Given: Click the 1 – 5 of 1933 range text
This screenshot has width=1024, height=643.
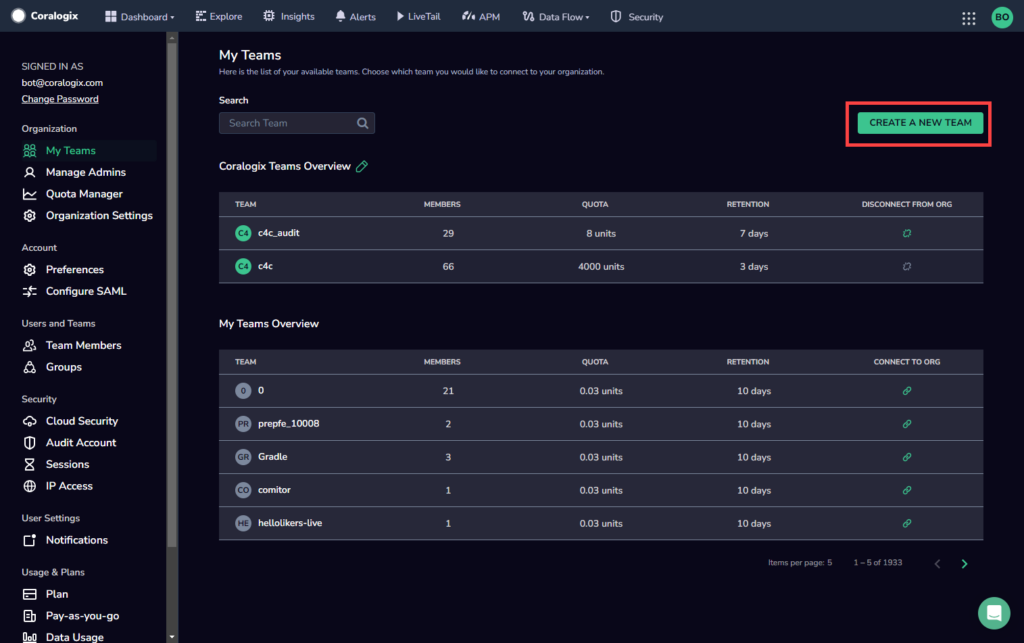Looking at the screenshot, I should click(x=878, y=562).
